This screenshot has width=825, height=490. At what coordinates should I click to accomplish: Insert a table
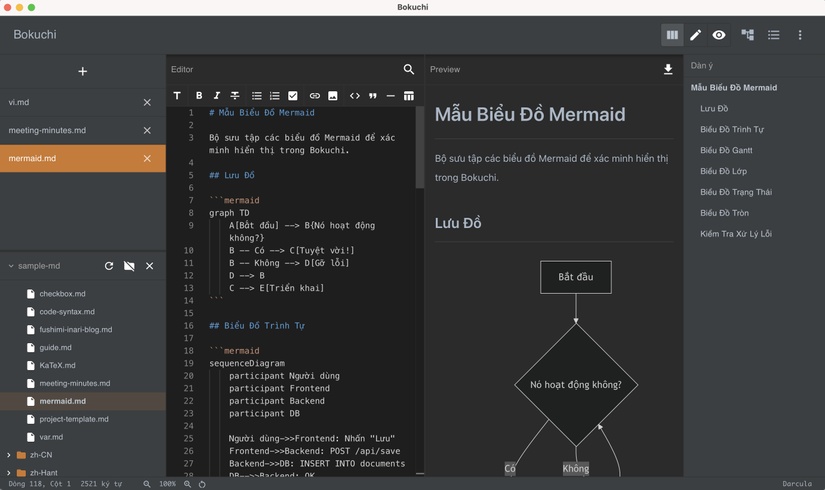tap(409, 95)
